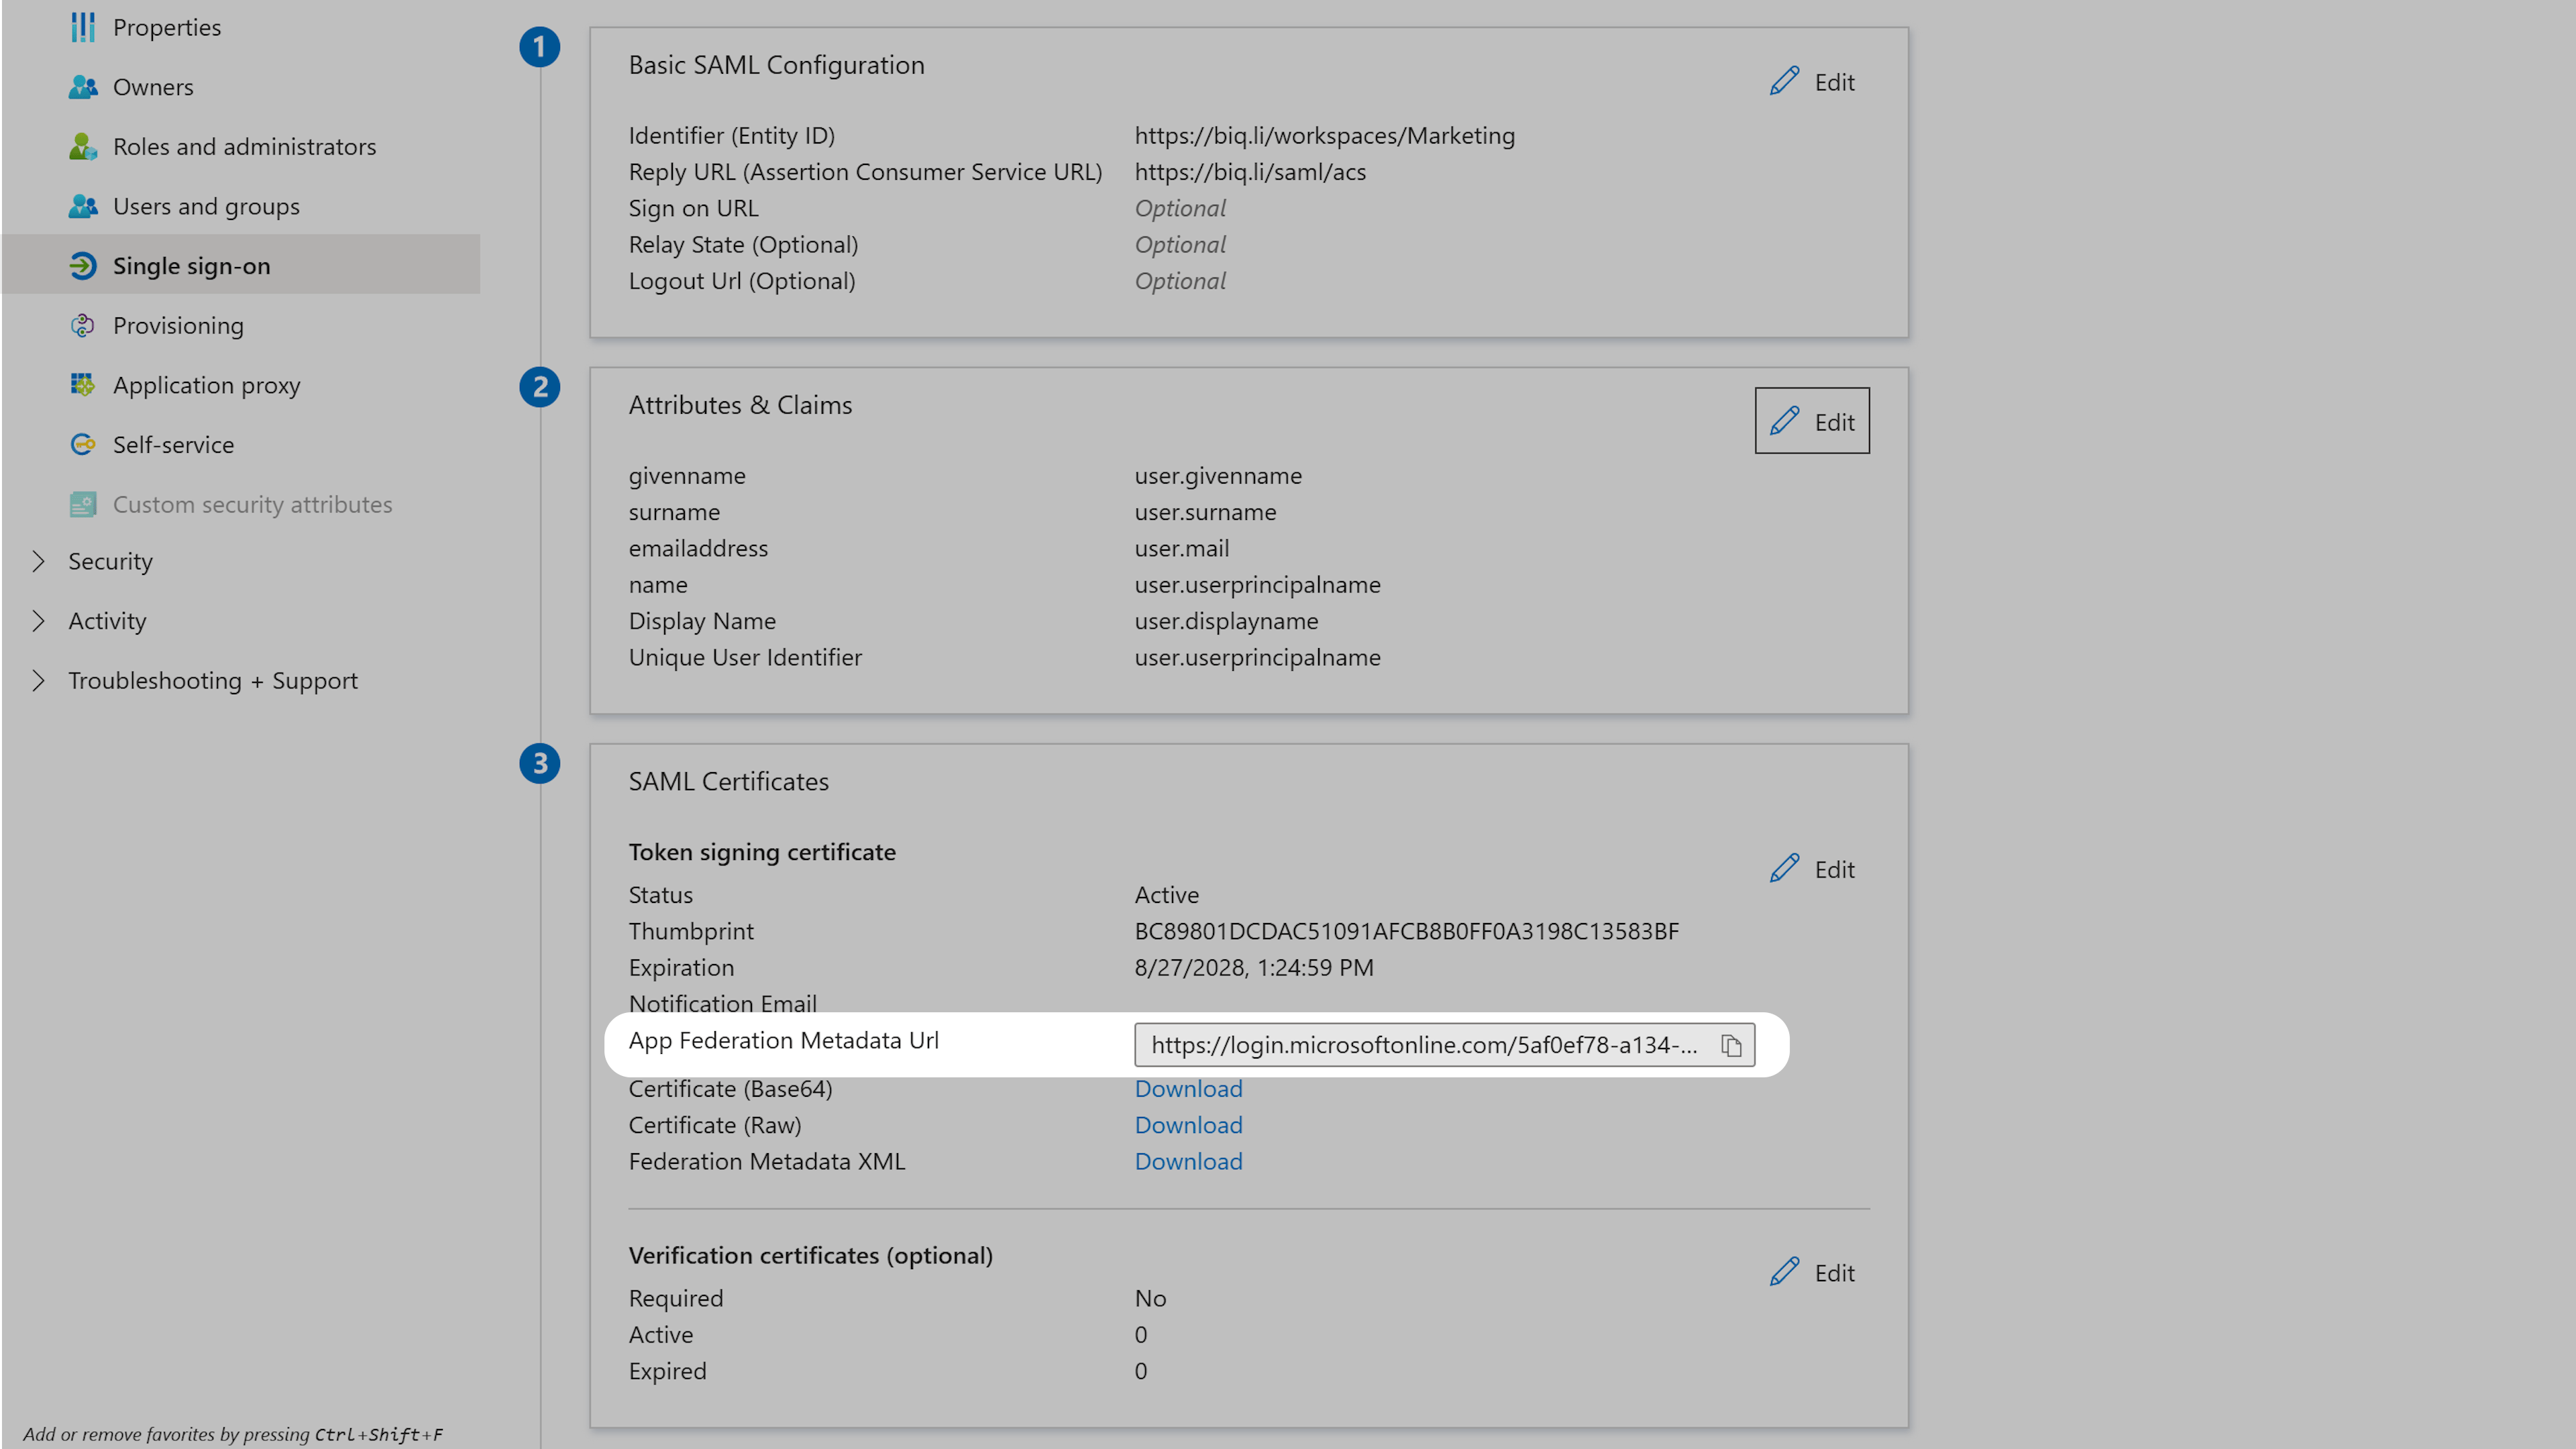The height and width of the screenshot is (1449, 2576).
Task: Download Certificate (Base64)
Action: (1188, 1089)
